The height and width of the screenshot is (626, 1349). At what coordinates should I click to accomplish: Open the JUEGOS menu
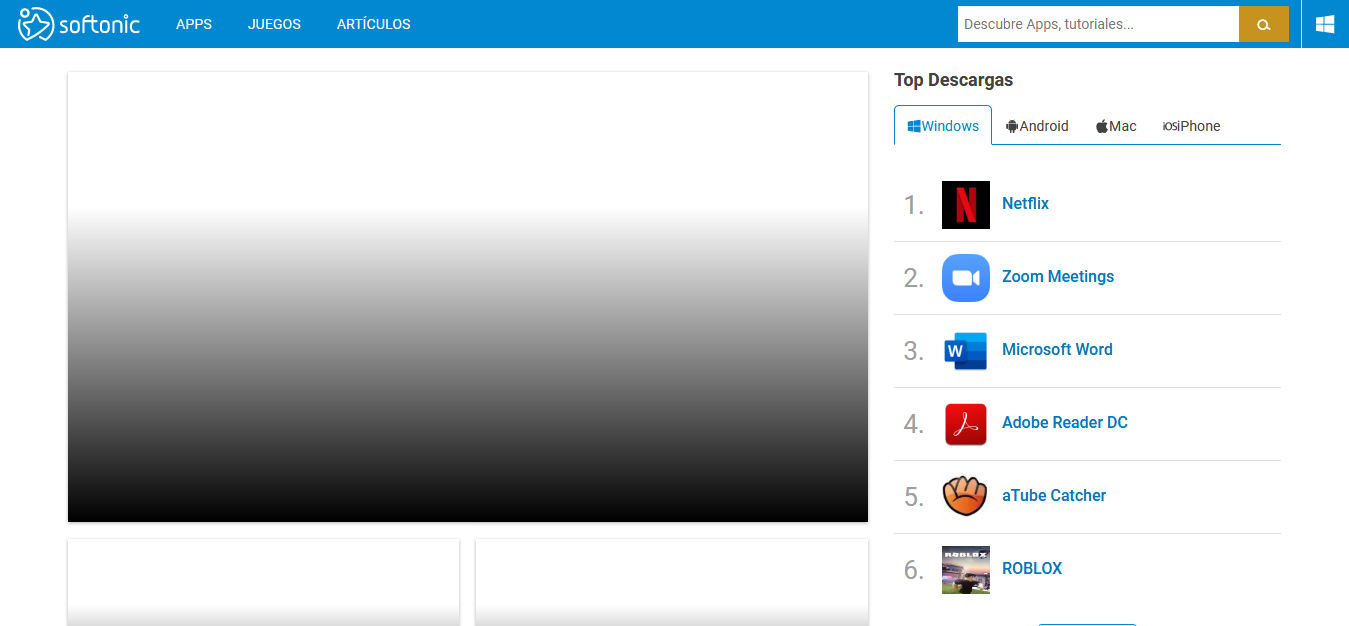[x=274, y=24]
